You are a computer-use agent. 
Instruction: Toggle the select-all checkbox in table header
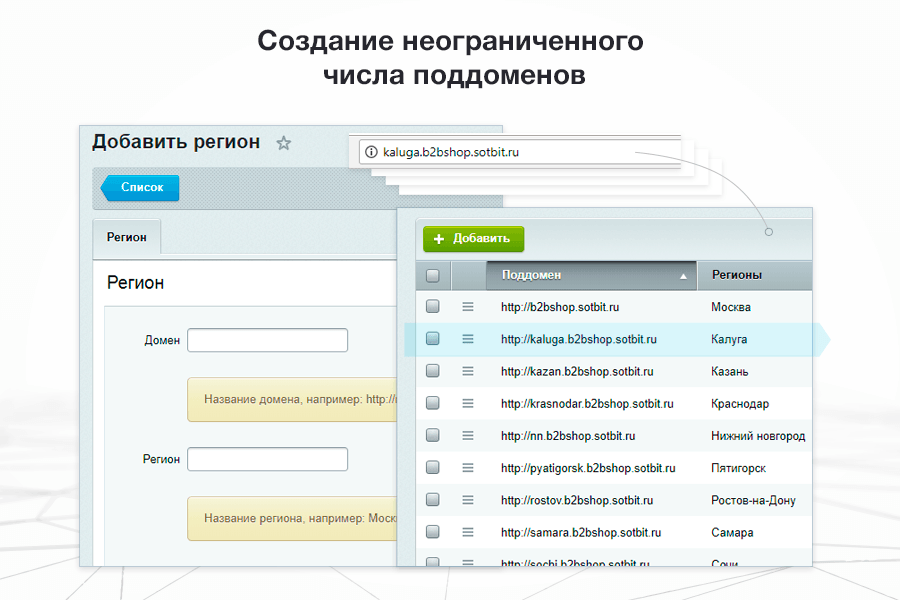433,276
